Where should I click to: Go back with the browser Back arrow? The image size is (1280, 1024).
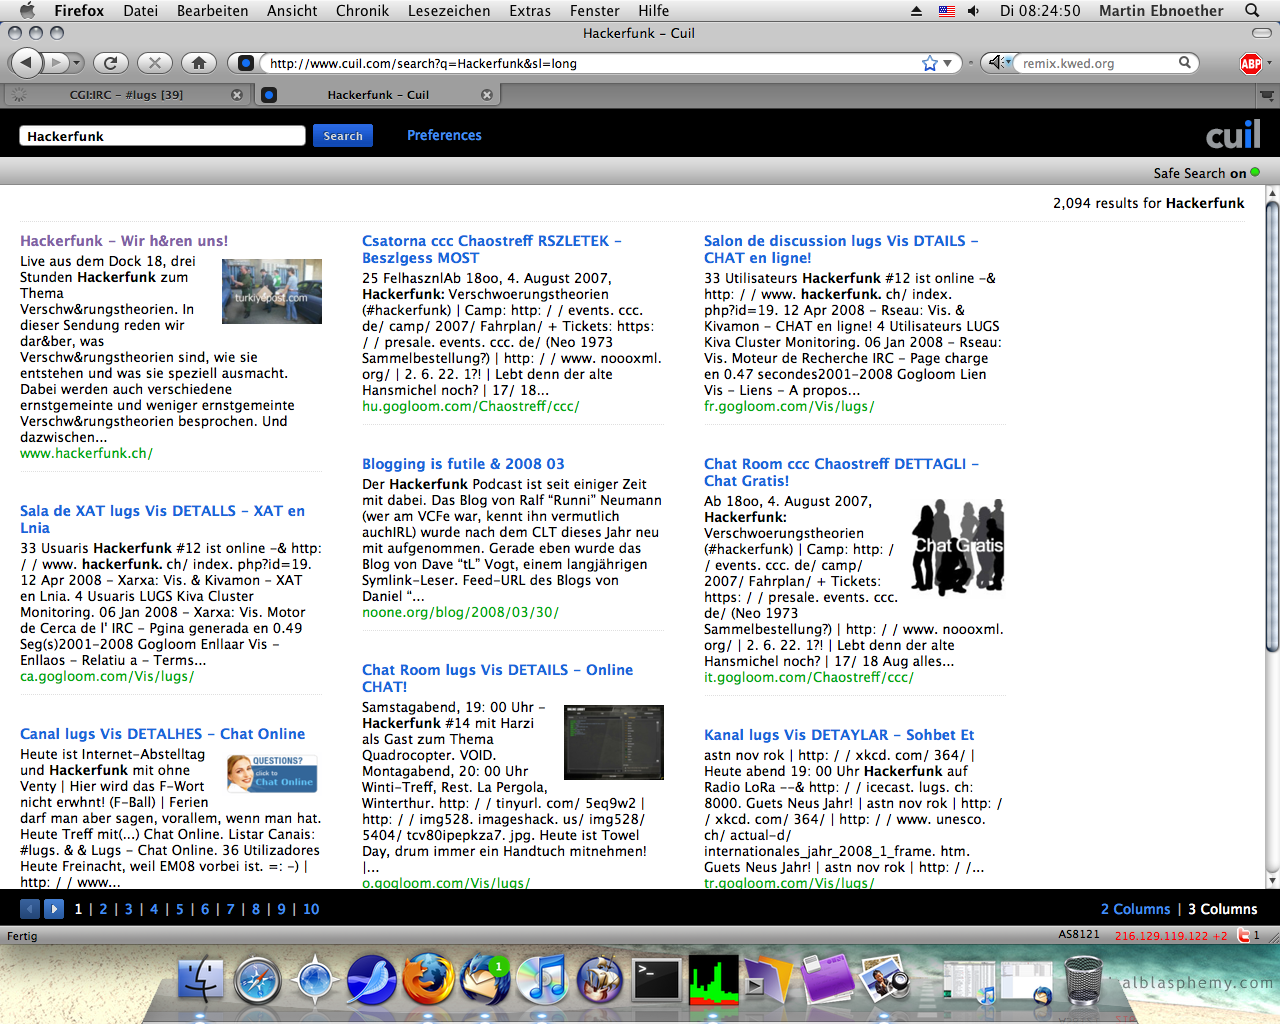(x=27, y=63)
